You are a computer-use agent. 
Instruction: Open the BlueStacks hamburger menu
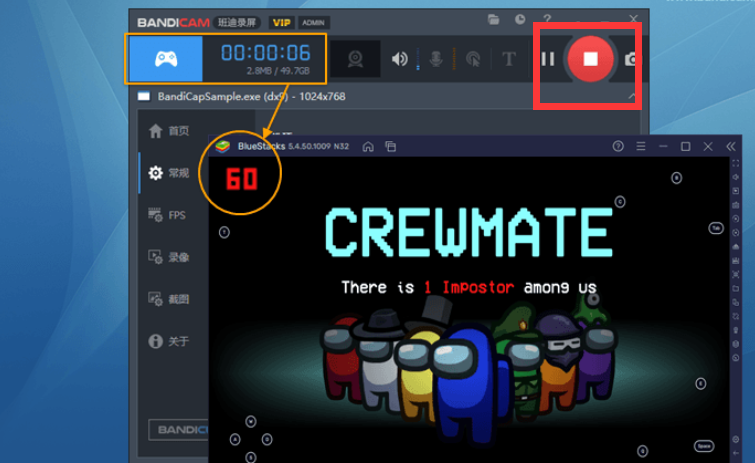pos(640,146)
